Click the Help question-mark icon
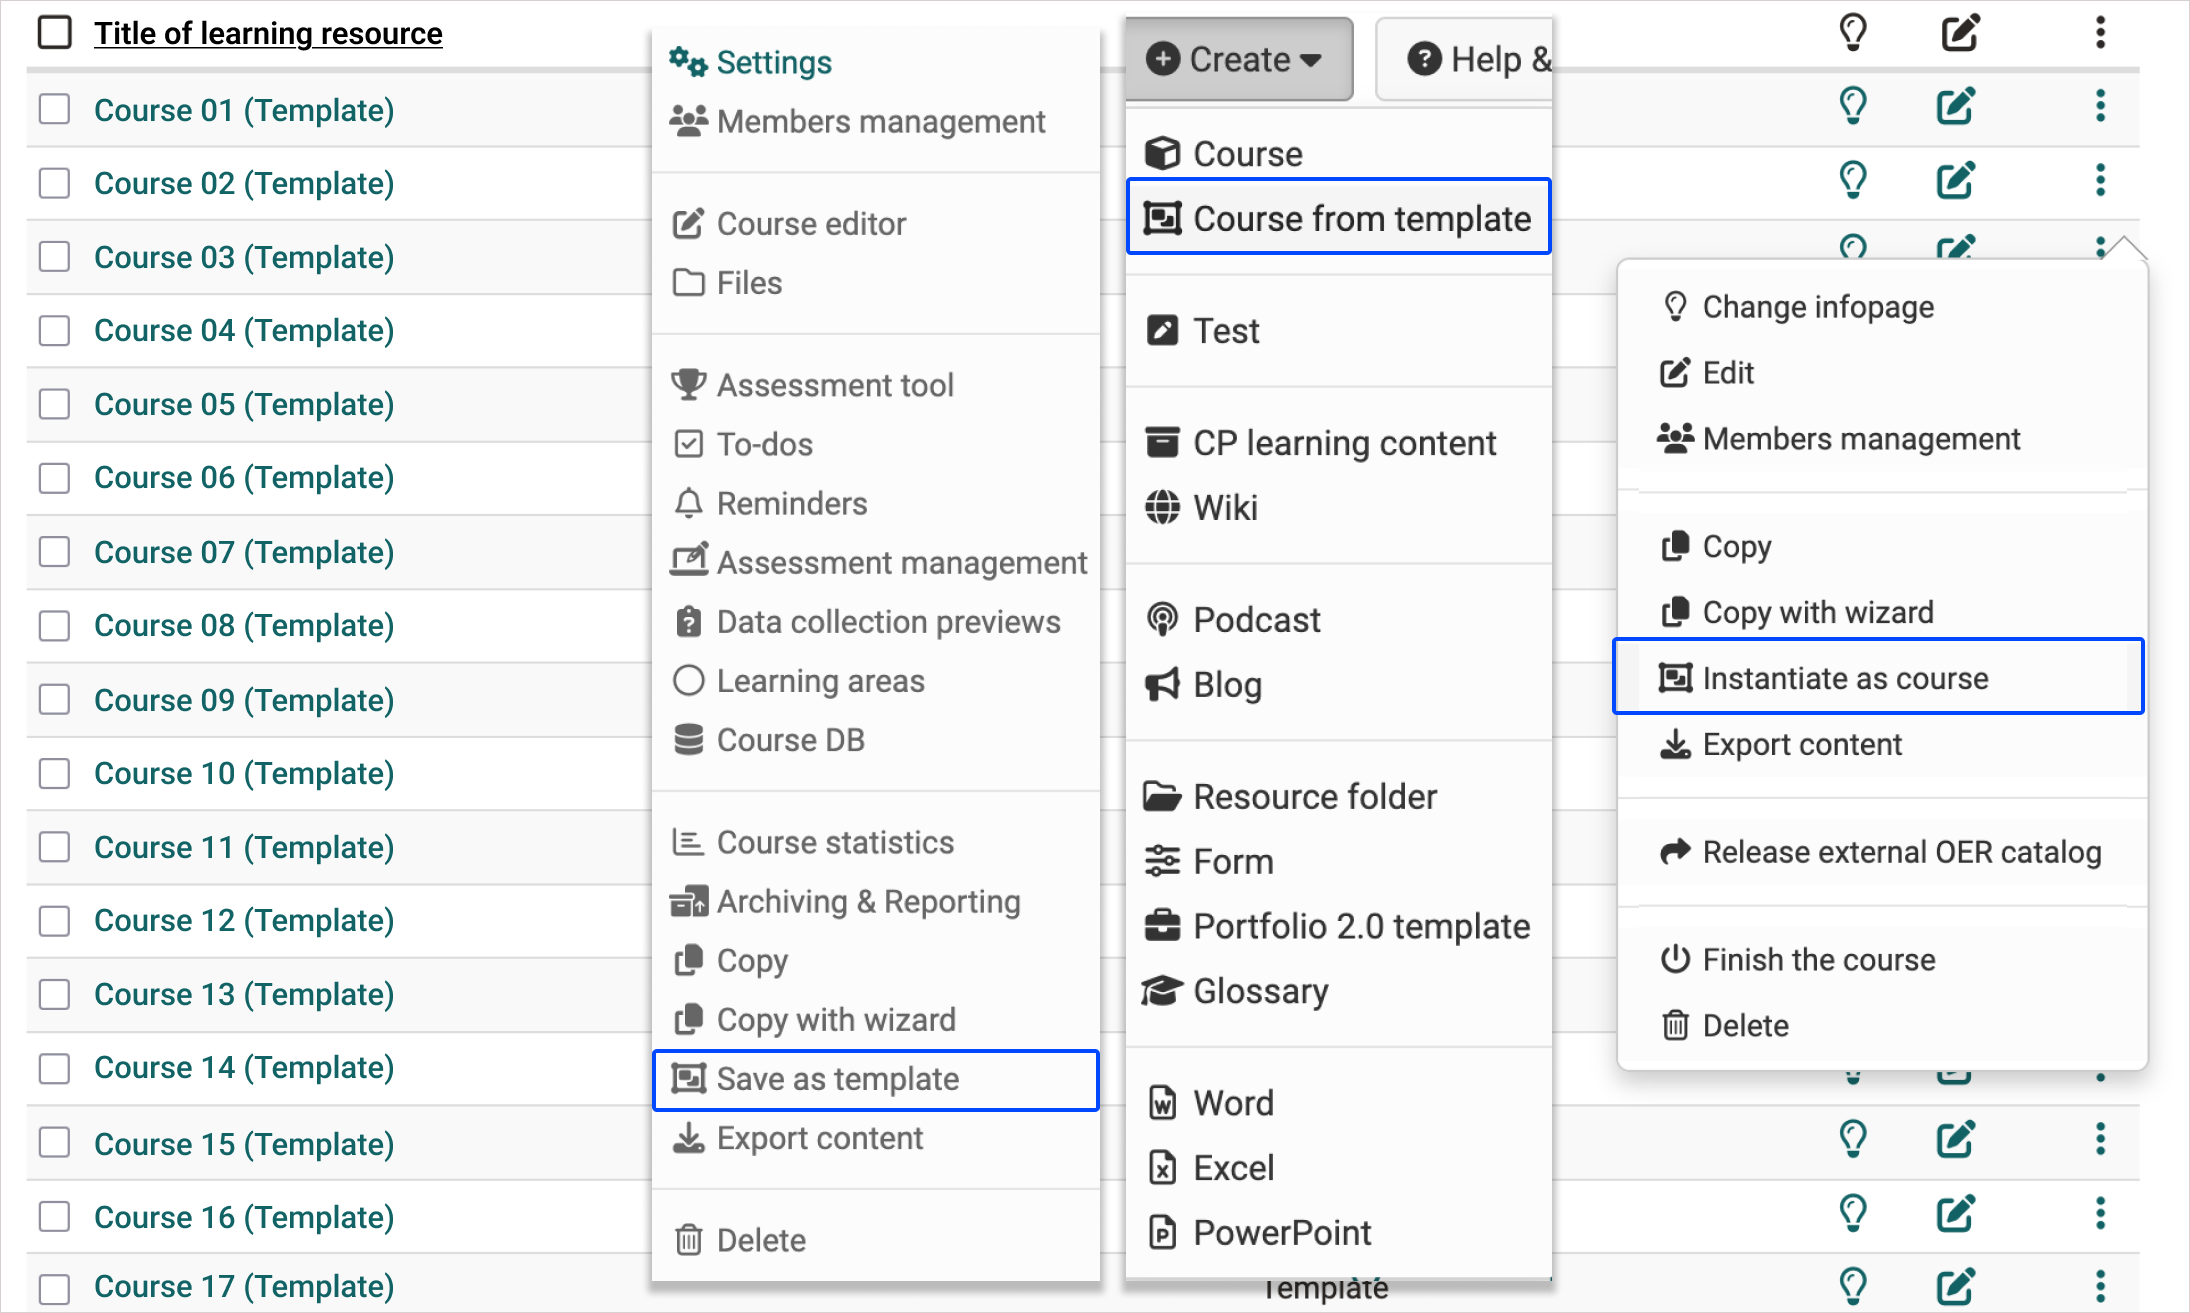 (x=1425, y=59)
